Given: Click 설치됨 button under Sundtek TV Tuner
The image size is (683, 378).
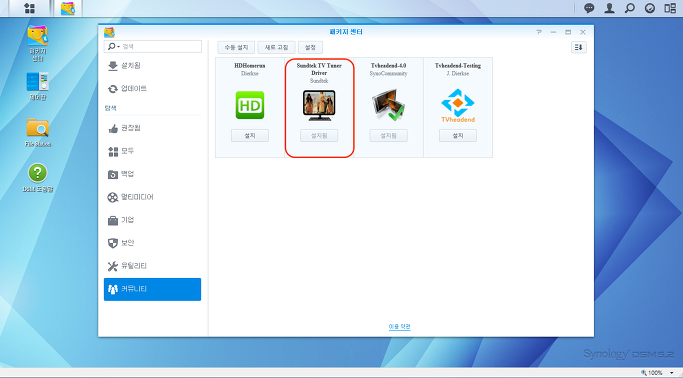Looking at the screenshot, I should pos(319,135).
